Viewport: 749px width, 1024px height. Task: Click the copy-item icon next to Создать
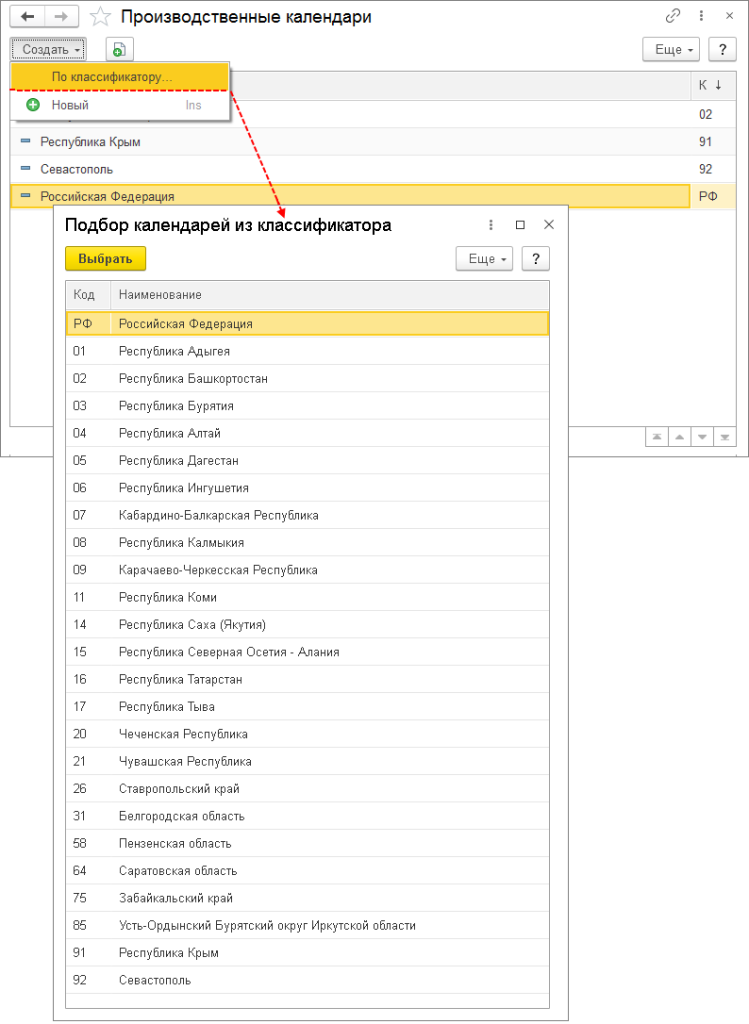(x=119, y=49)
